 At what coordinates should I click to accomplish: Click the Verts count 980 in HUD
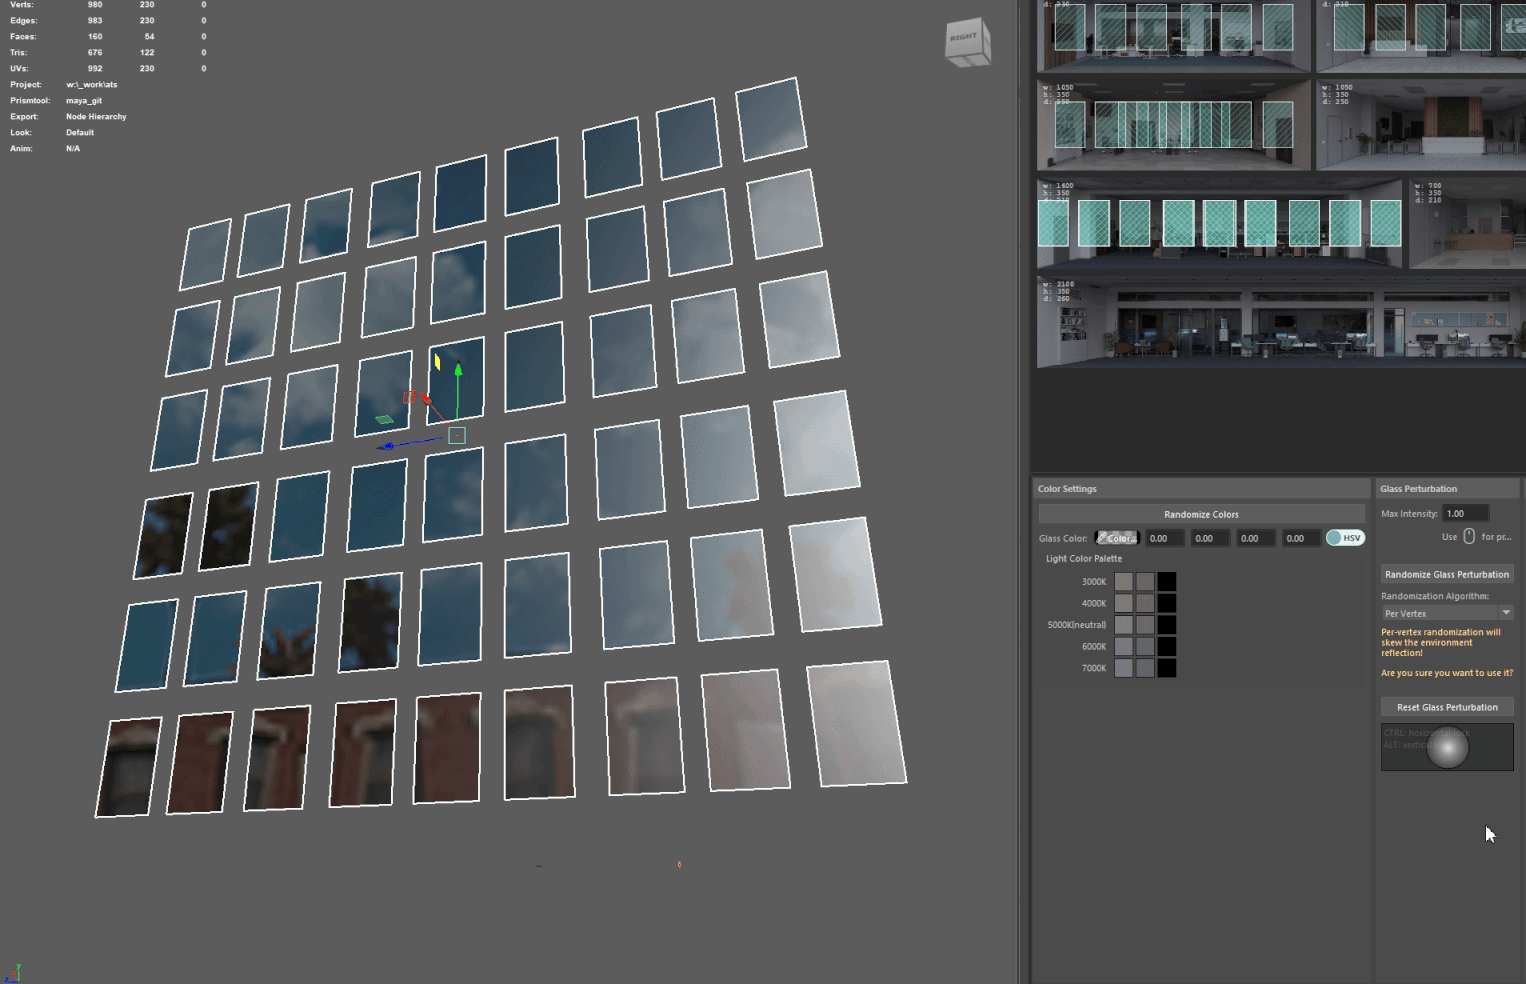[95, 5]
